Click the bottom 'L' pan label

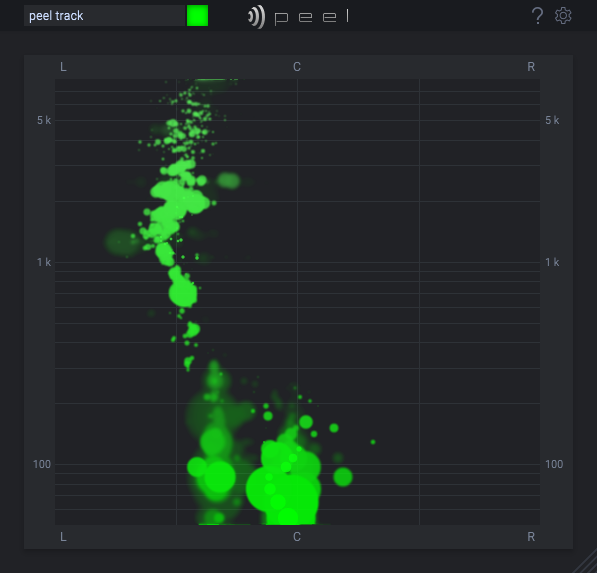coord(63,537)
